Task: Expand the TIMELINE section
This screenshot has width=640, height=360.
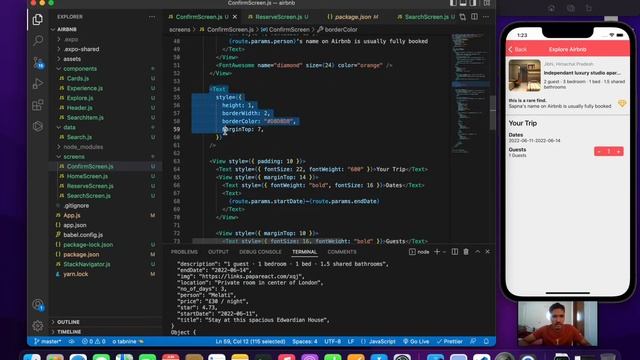Action: point(69,332)
